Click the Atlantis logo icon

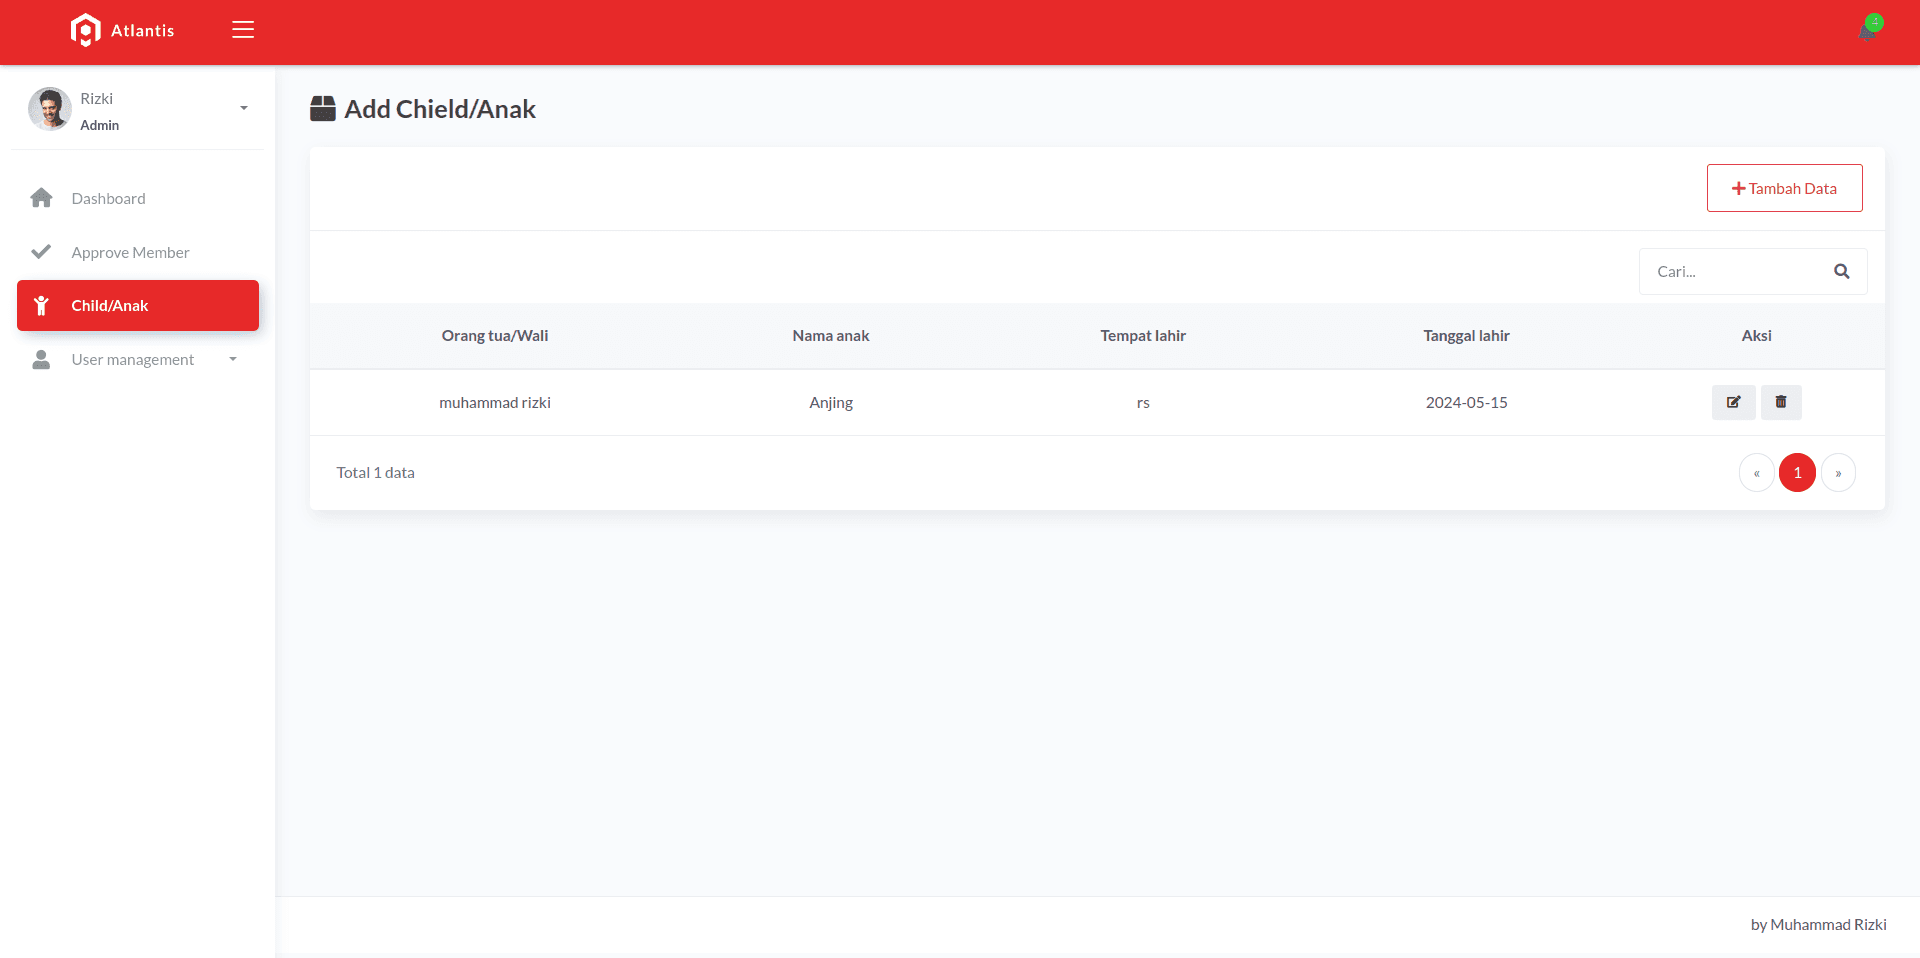86,30
